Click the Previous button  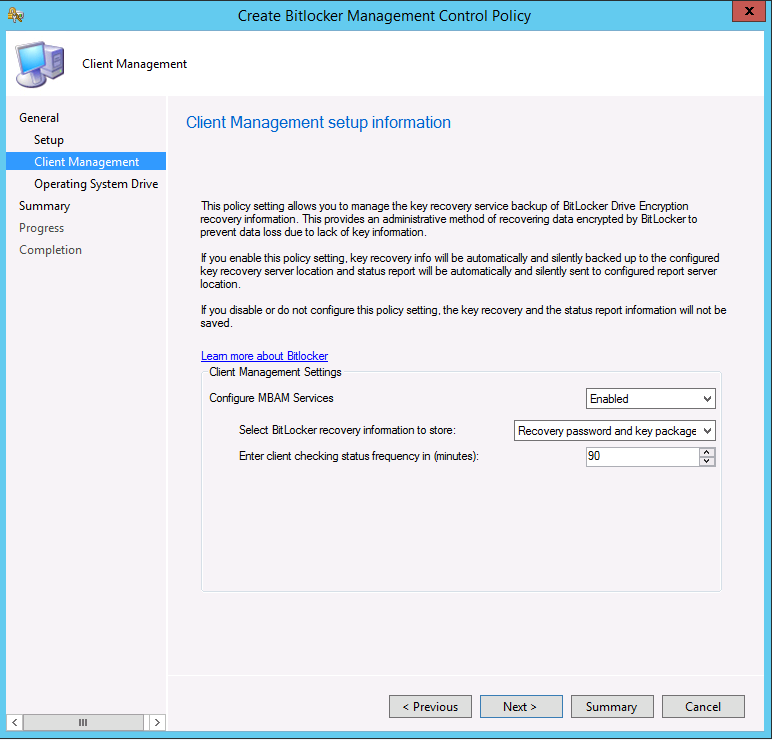point(430,707)
